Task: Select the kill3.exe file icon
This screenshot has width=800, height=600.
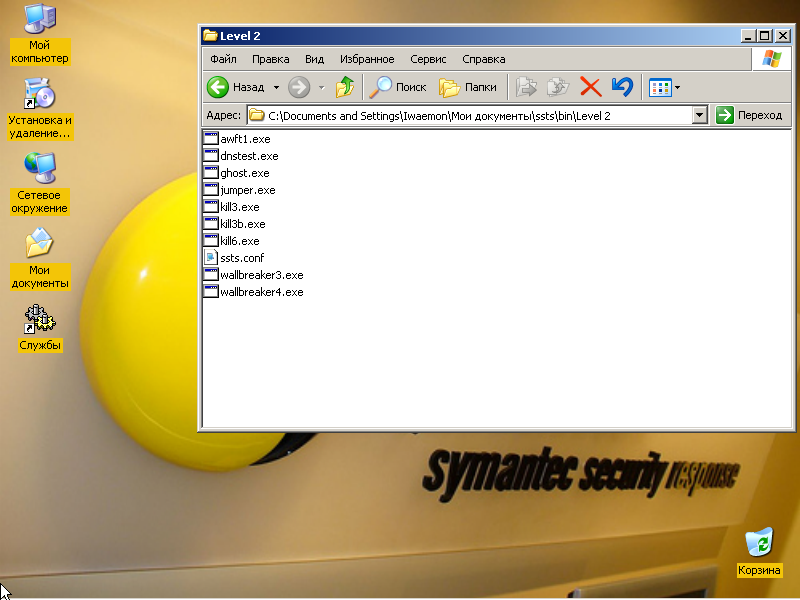Action: click(211, 207)
